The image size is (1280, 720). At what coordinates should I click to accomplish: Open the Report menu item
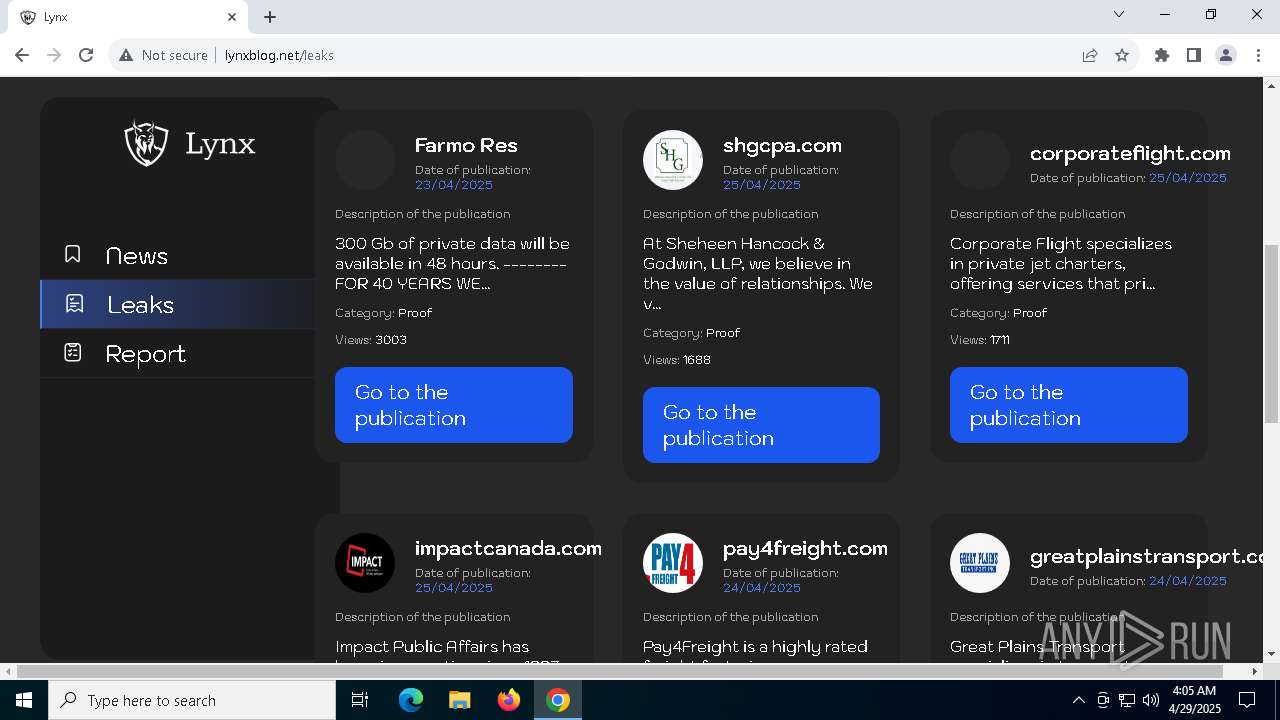[145, 354]
